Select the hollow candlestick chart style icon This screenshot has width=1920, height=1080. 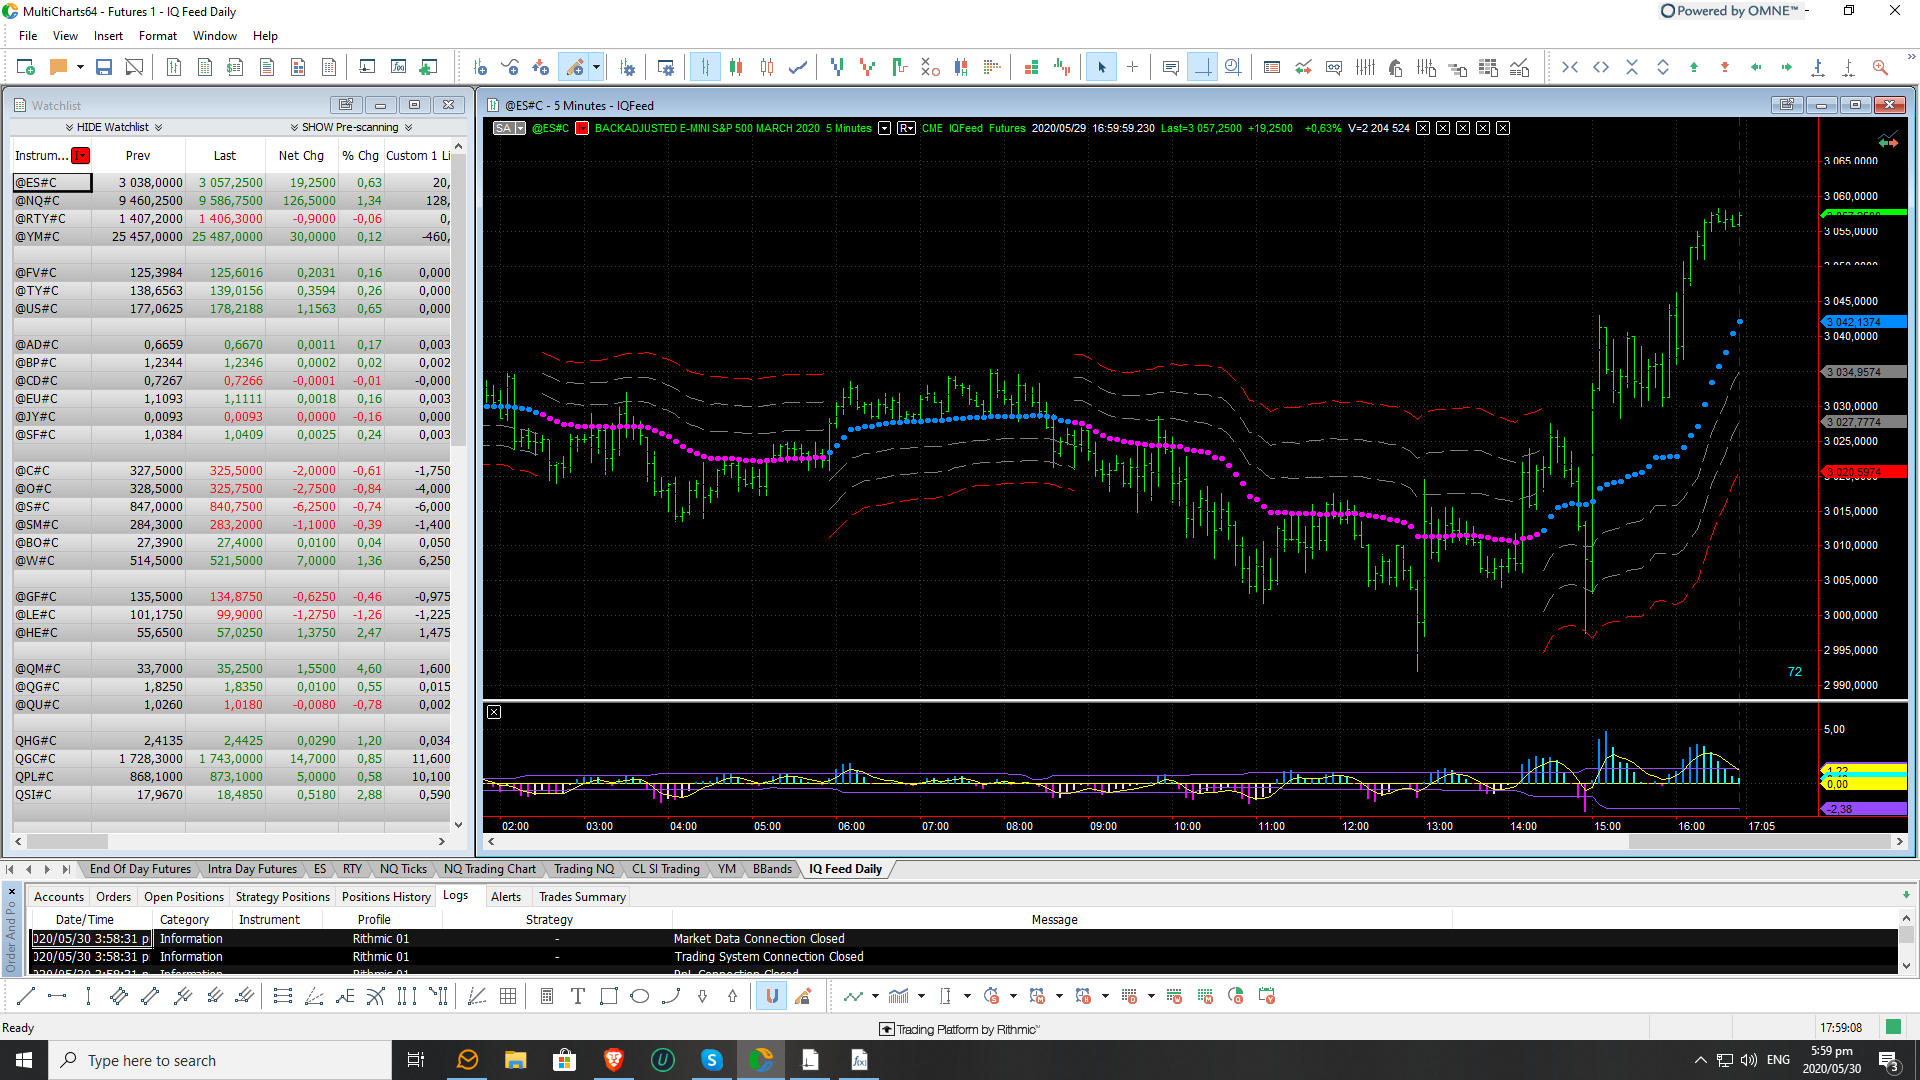coord(767,67)
